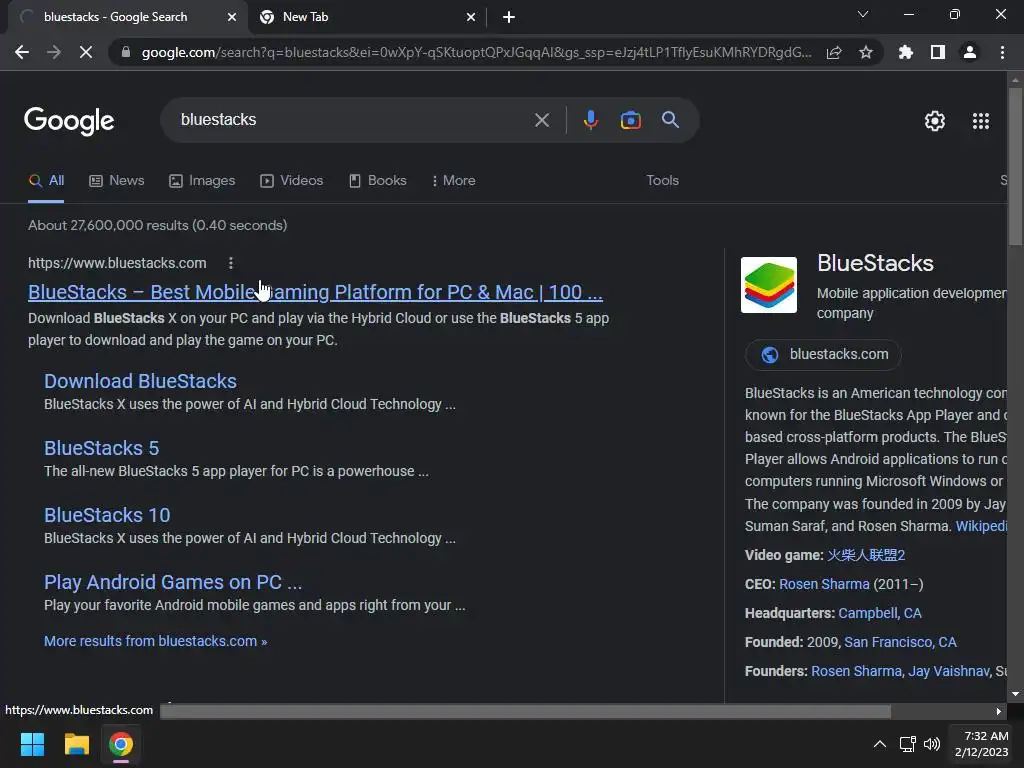Expand the tab search chevron

(863, 14)
